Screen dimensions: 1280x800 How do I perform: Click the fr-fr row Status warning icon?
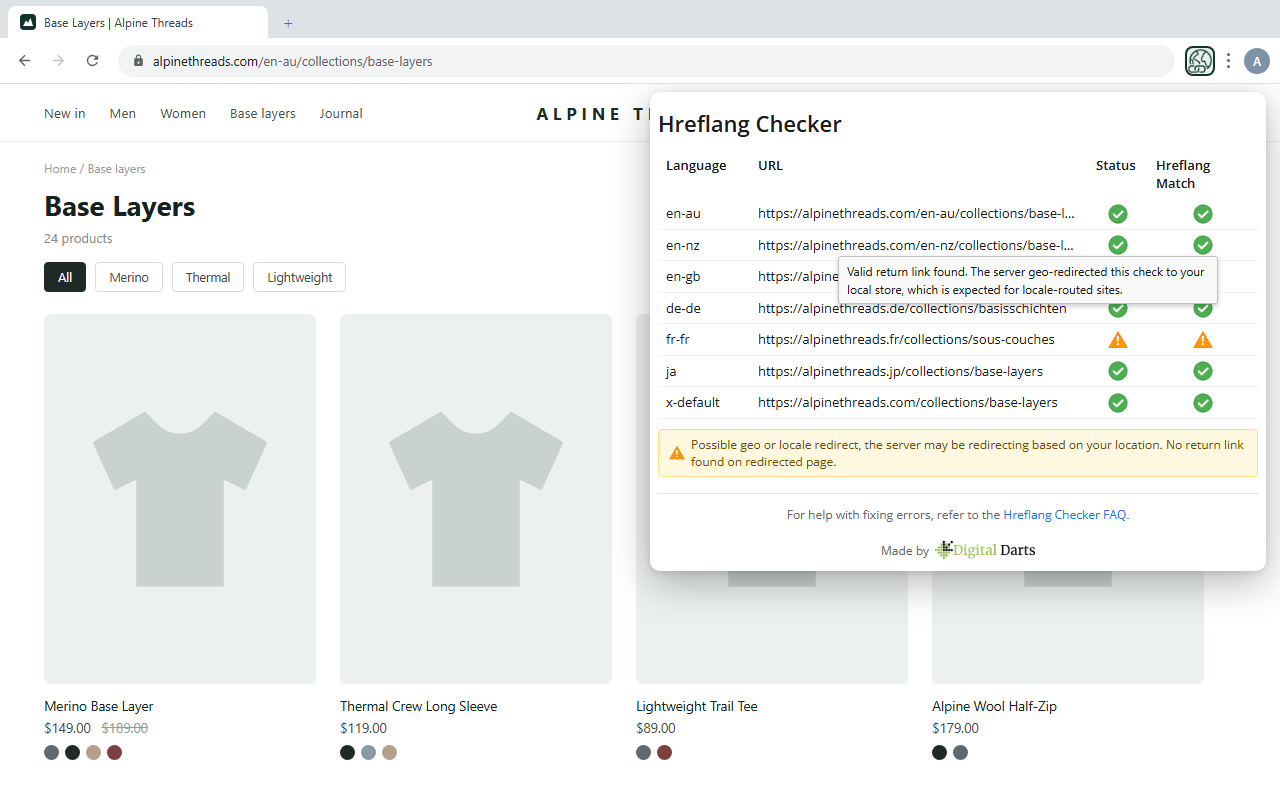(1118, 340)
